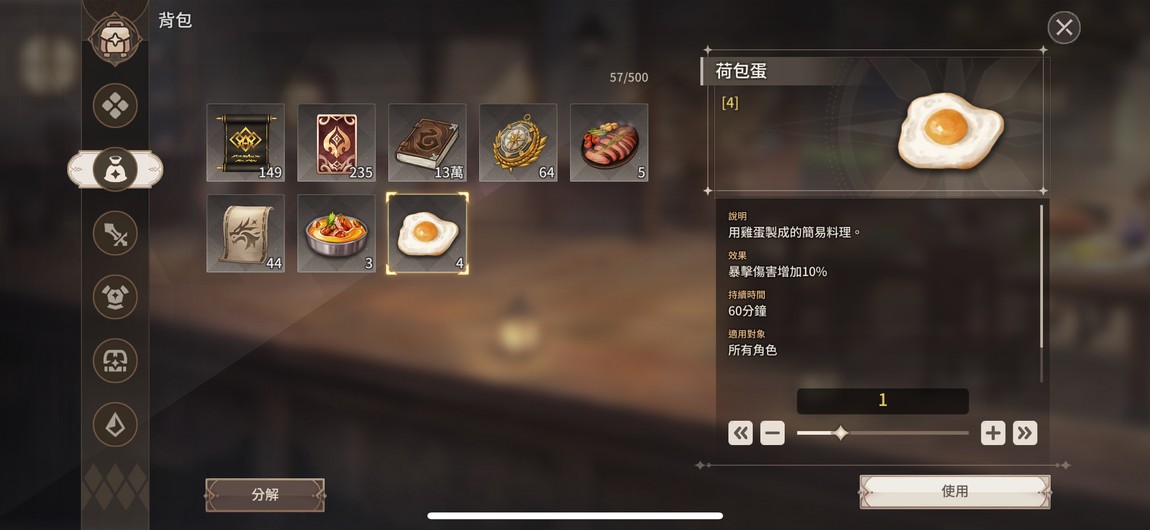Decrease quantity with the minus button
Image resolution: width=1150 pixels, height=530 pixels.
click(772, 433)
